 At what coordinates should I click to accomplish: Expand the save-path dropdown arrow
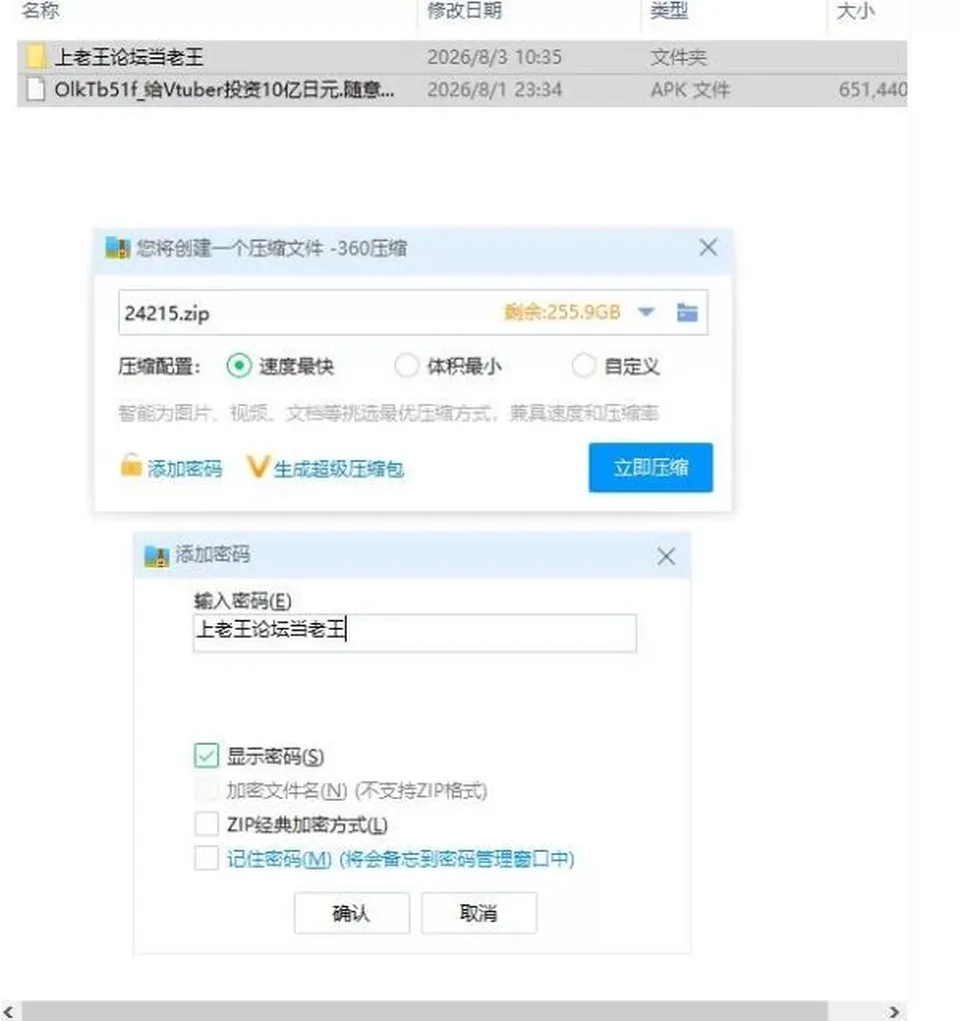(646, 312)
